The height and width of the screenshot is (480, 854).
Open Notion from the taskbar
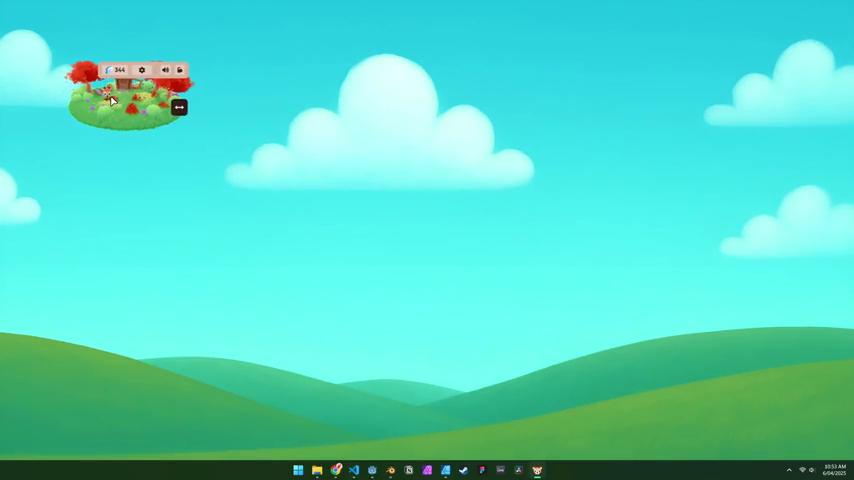[x=409, y=470]
